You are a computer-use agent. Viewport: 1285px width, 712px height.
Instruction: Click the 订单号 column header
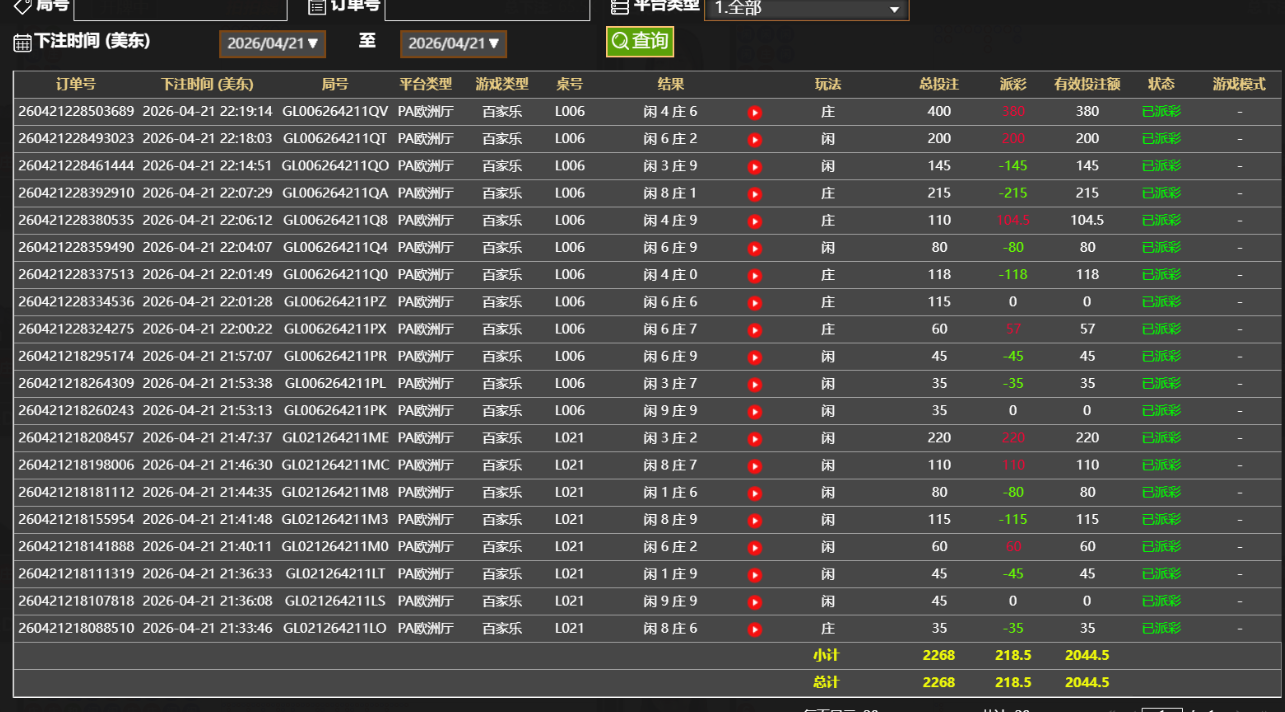click(x=76, y=84)
